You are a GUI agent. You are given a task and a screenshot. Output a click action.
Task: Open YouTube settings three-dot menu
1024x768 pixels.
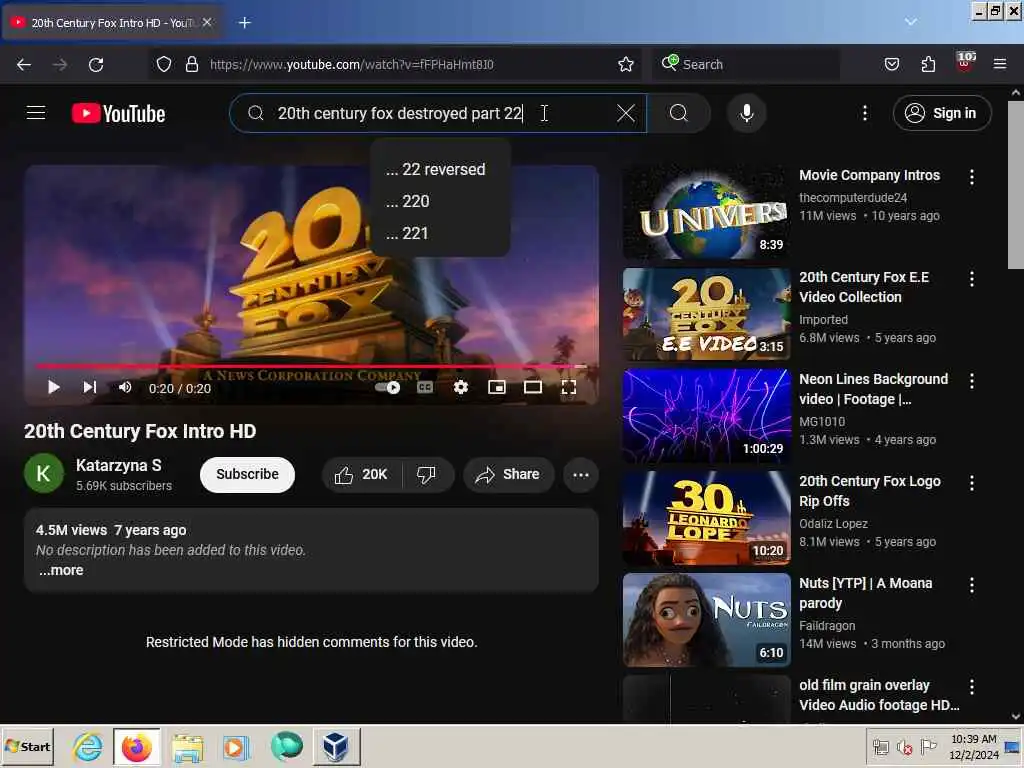click(865, 113)
